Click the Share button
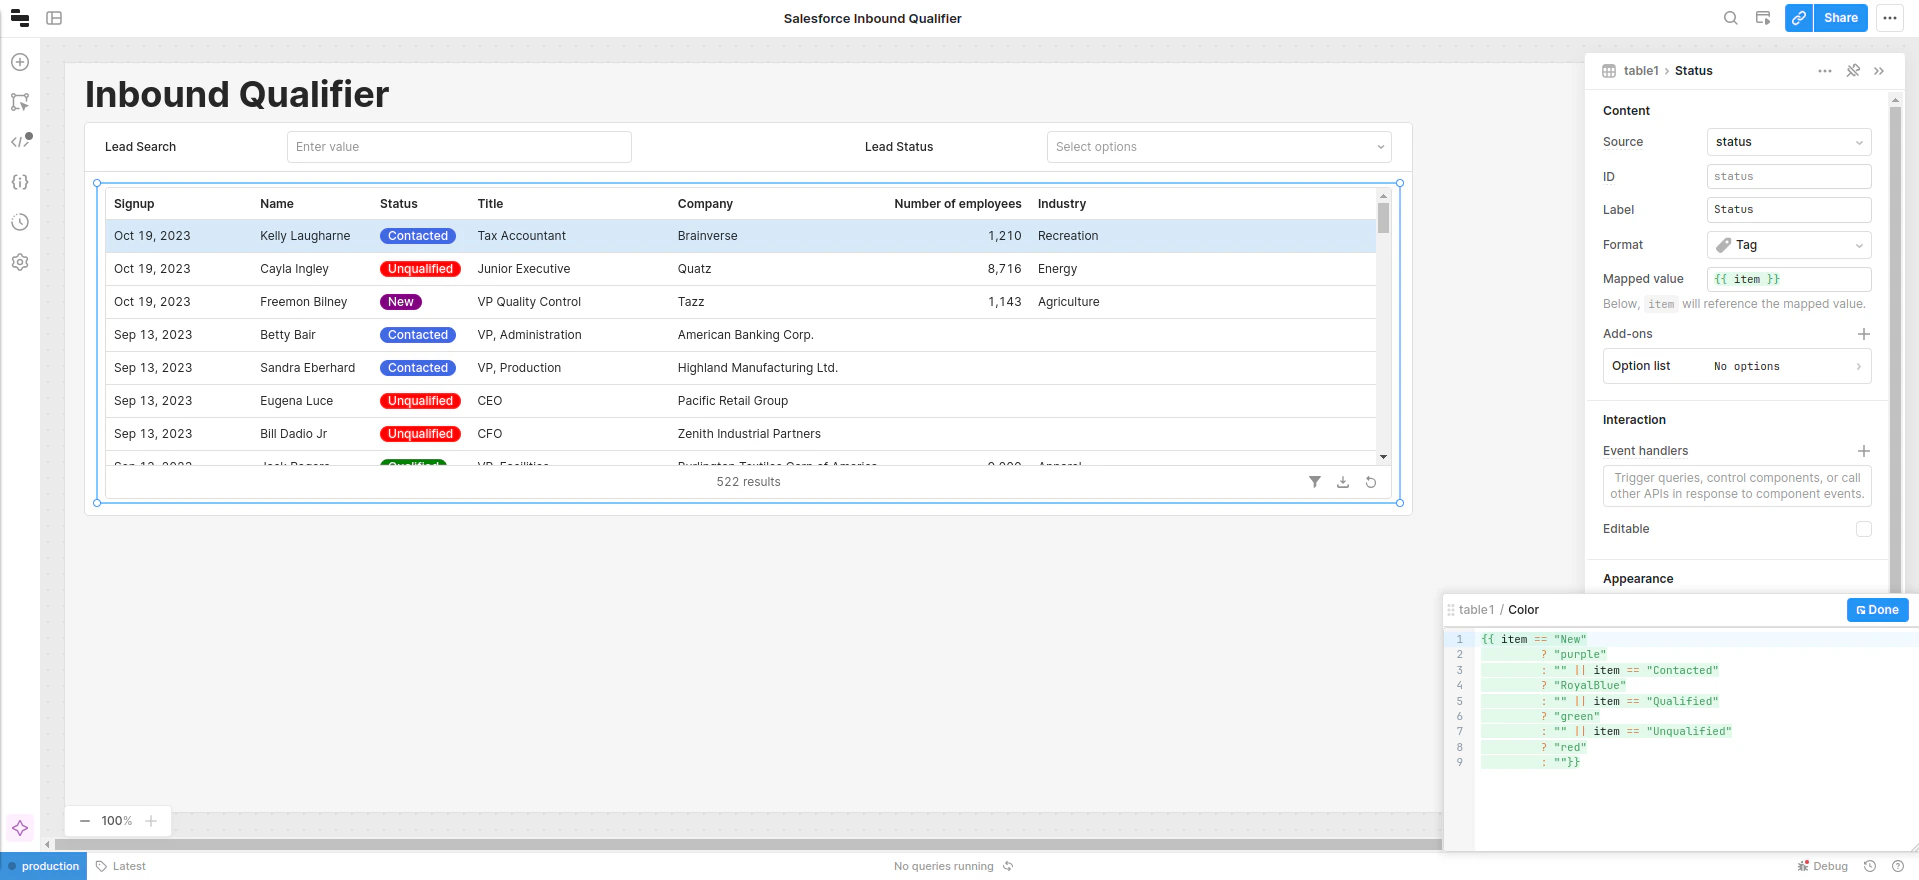This screenshot has width=1919, height=880. tap(1840, 18)
